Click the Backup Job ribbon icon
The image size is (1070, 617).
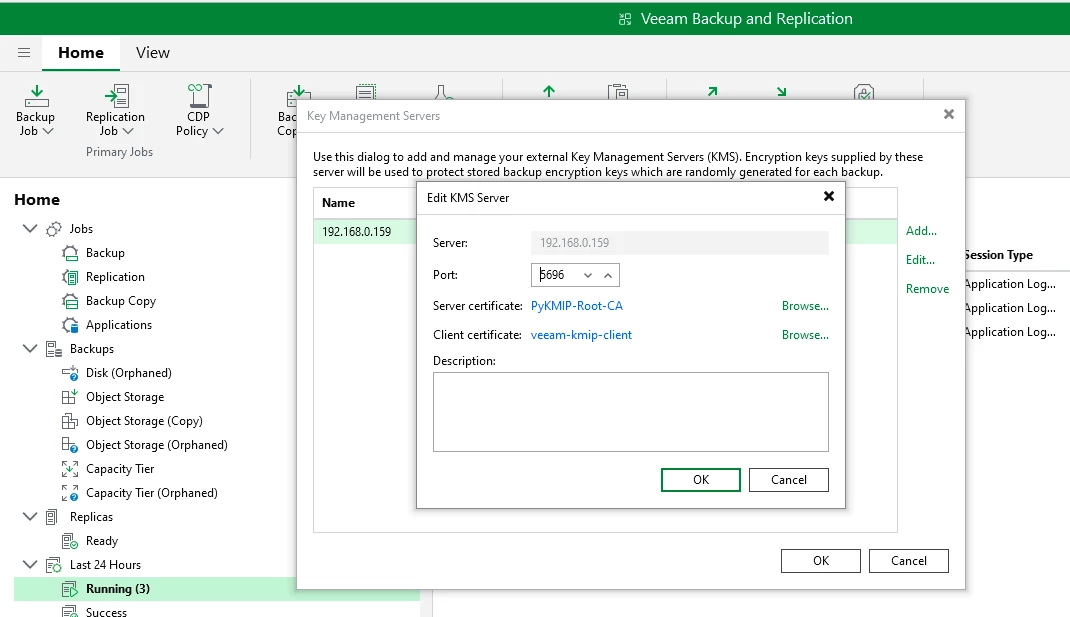36,97
